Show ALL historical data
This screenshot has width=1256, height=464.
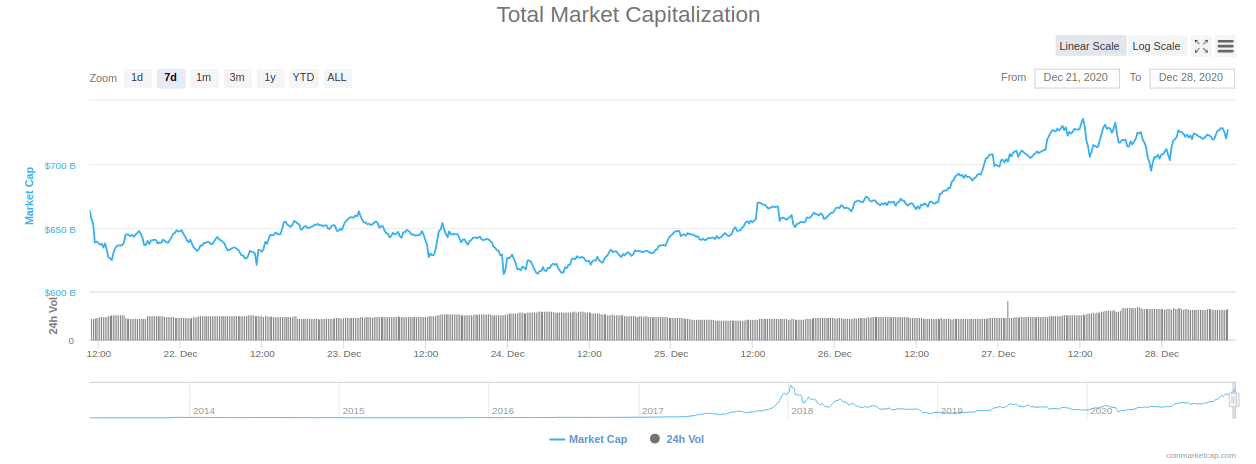[x=337, y=78]
